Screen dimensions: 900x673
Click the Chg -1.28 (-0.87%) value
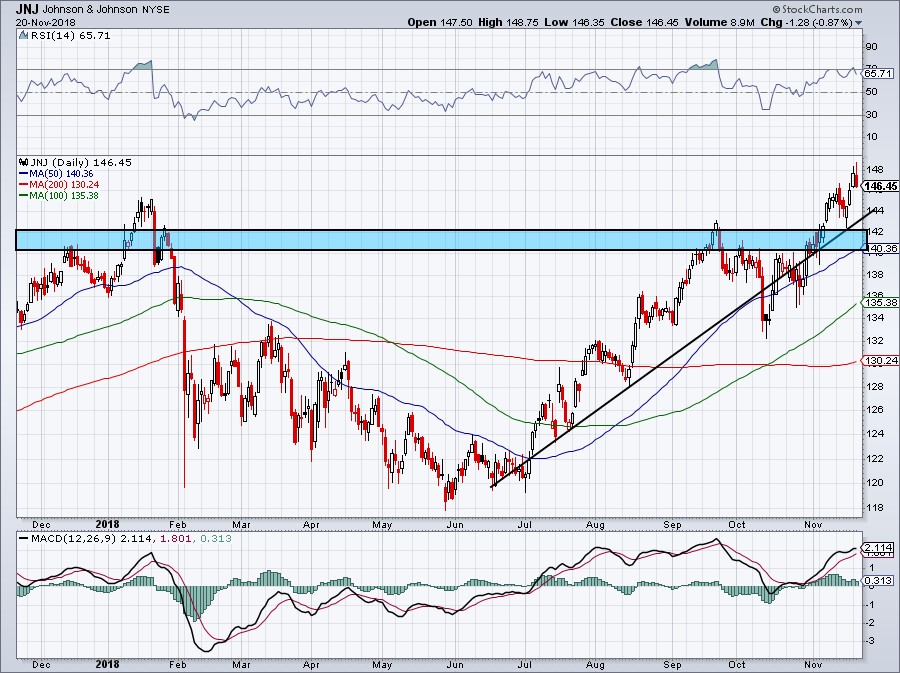point(806,22)
